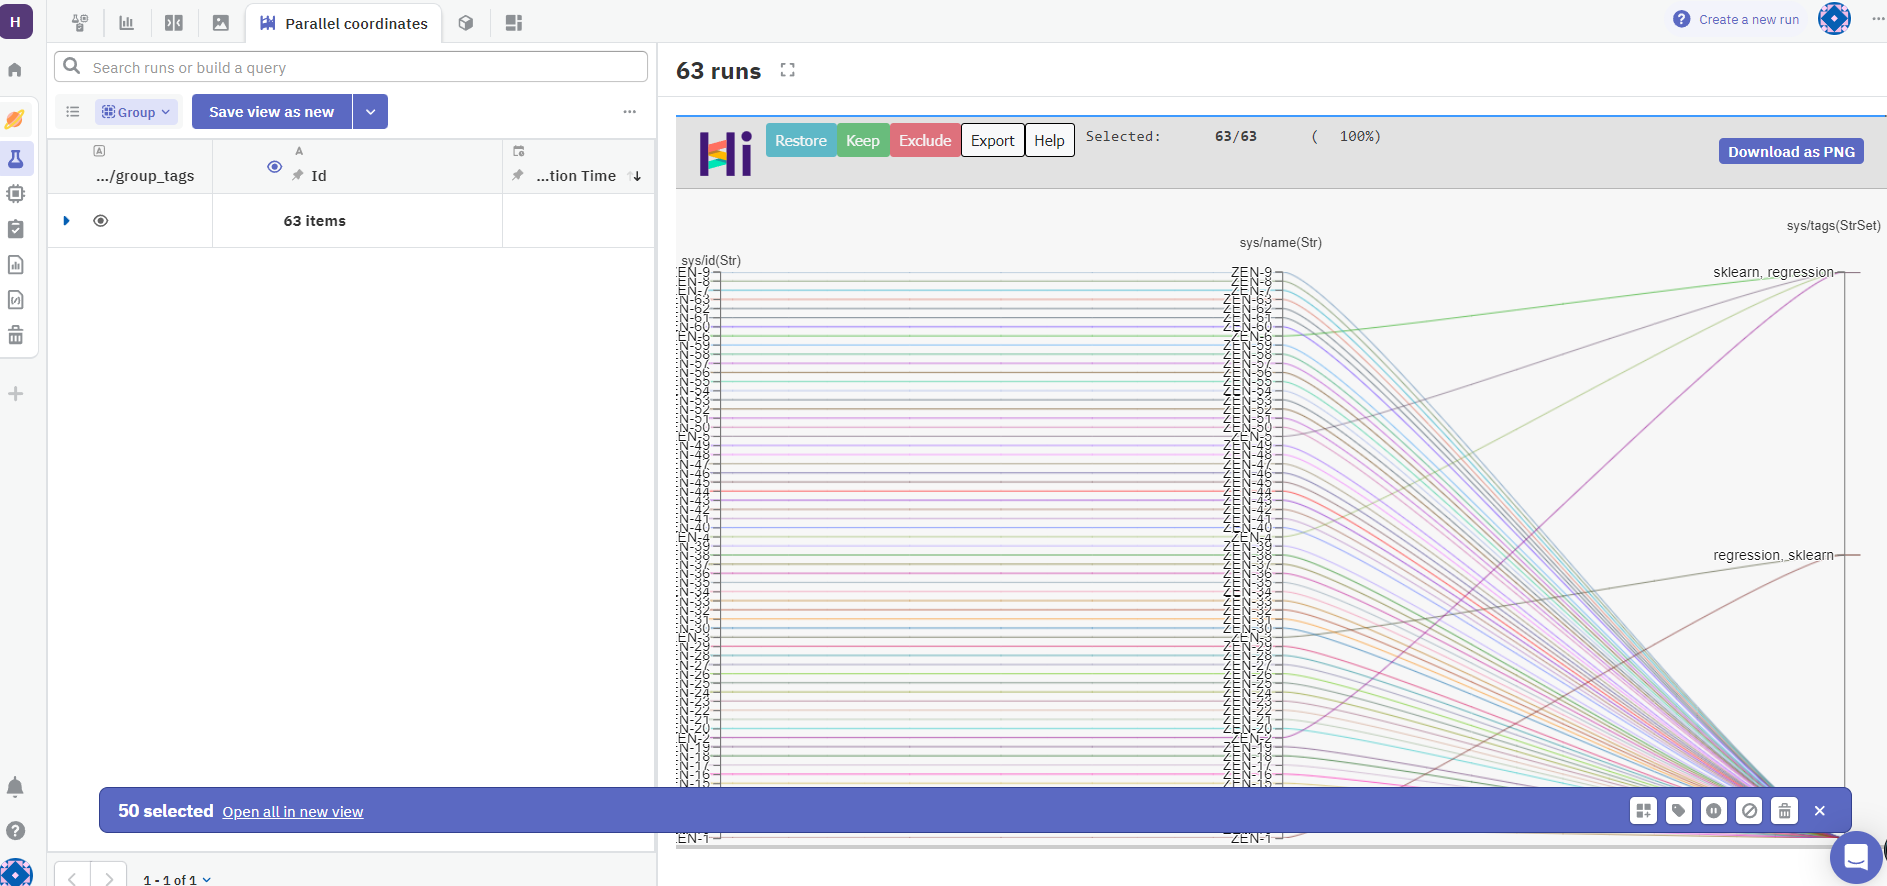Screen dimensions: 1887x886
Task: Click the Help button in HiPlot bar
Action: (x=1050, y=140)
